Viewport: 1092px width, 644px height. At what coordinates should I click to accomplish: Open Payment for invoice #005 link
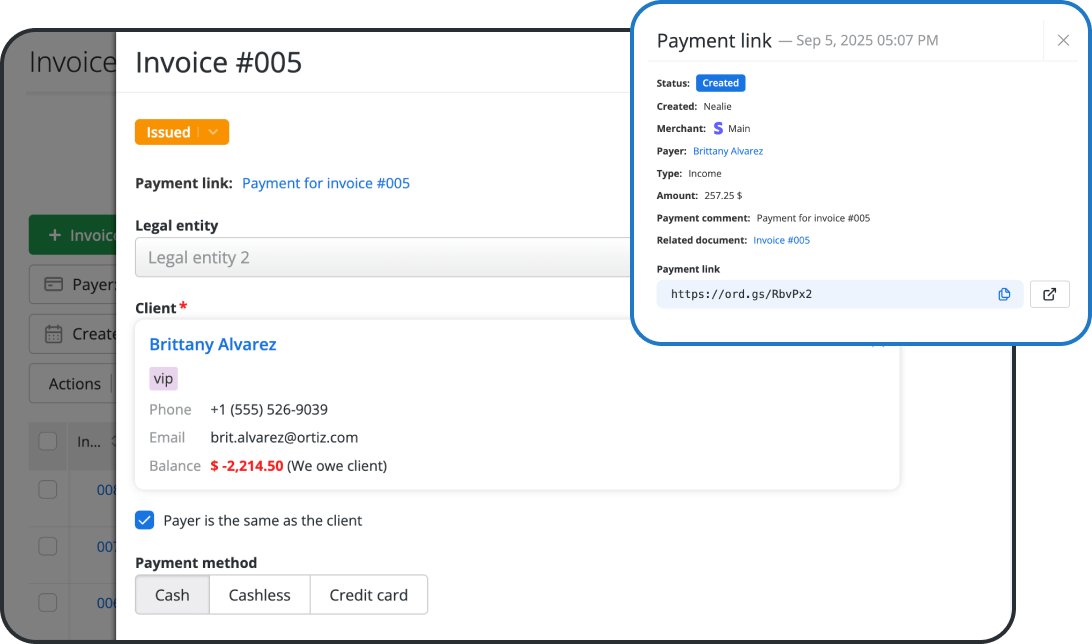tap(326, 183)
